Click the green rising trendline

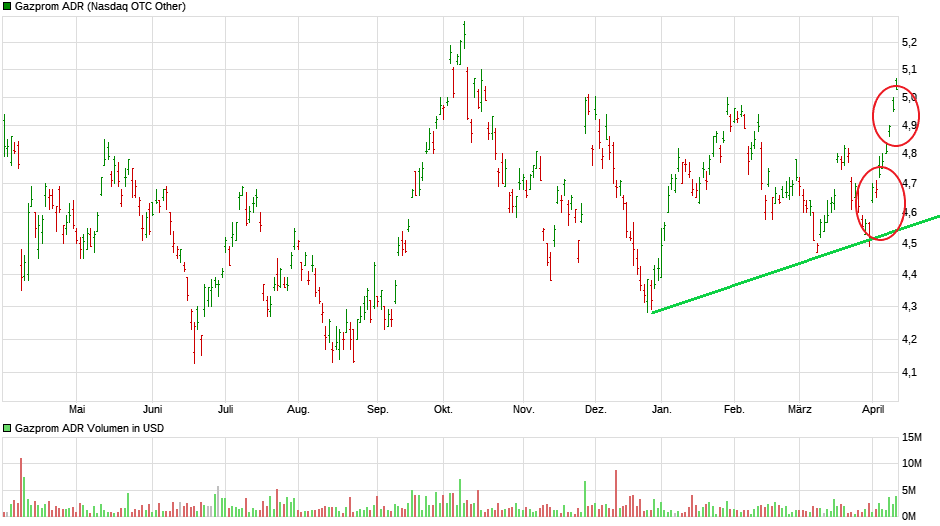(x=796, y=264)
